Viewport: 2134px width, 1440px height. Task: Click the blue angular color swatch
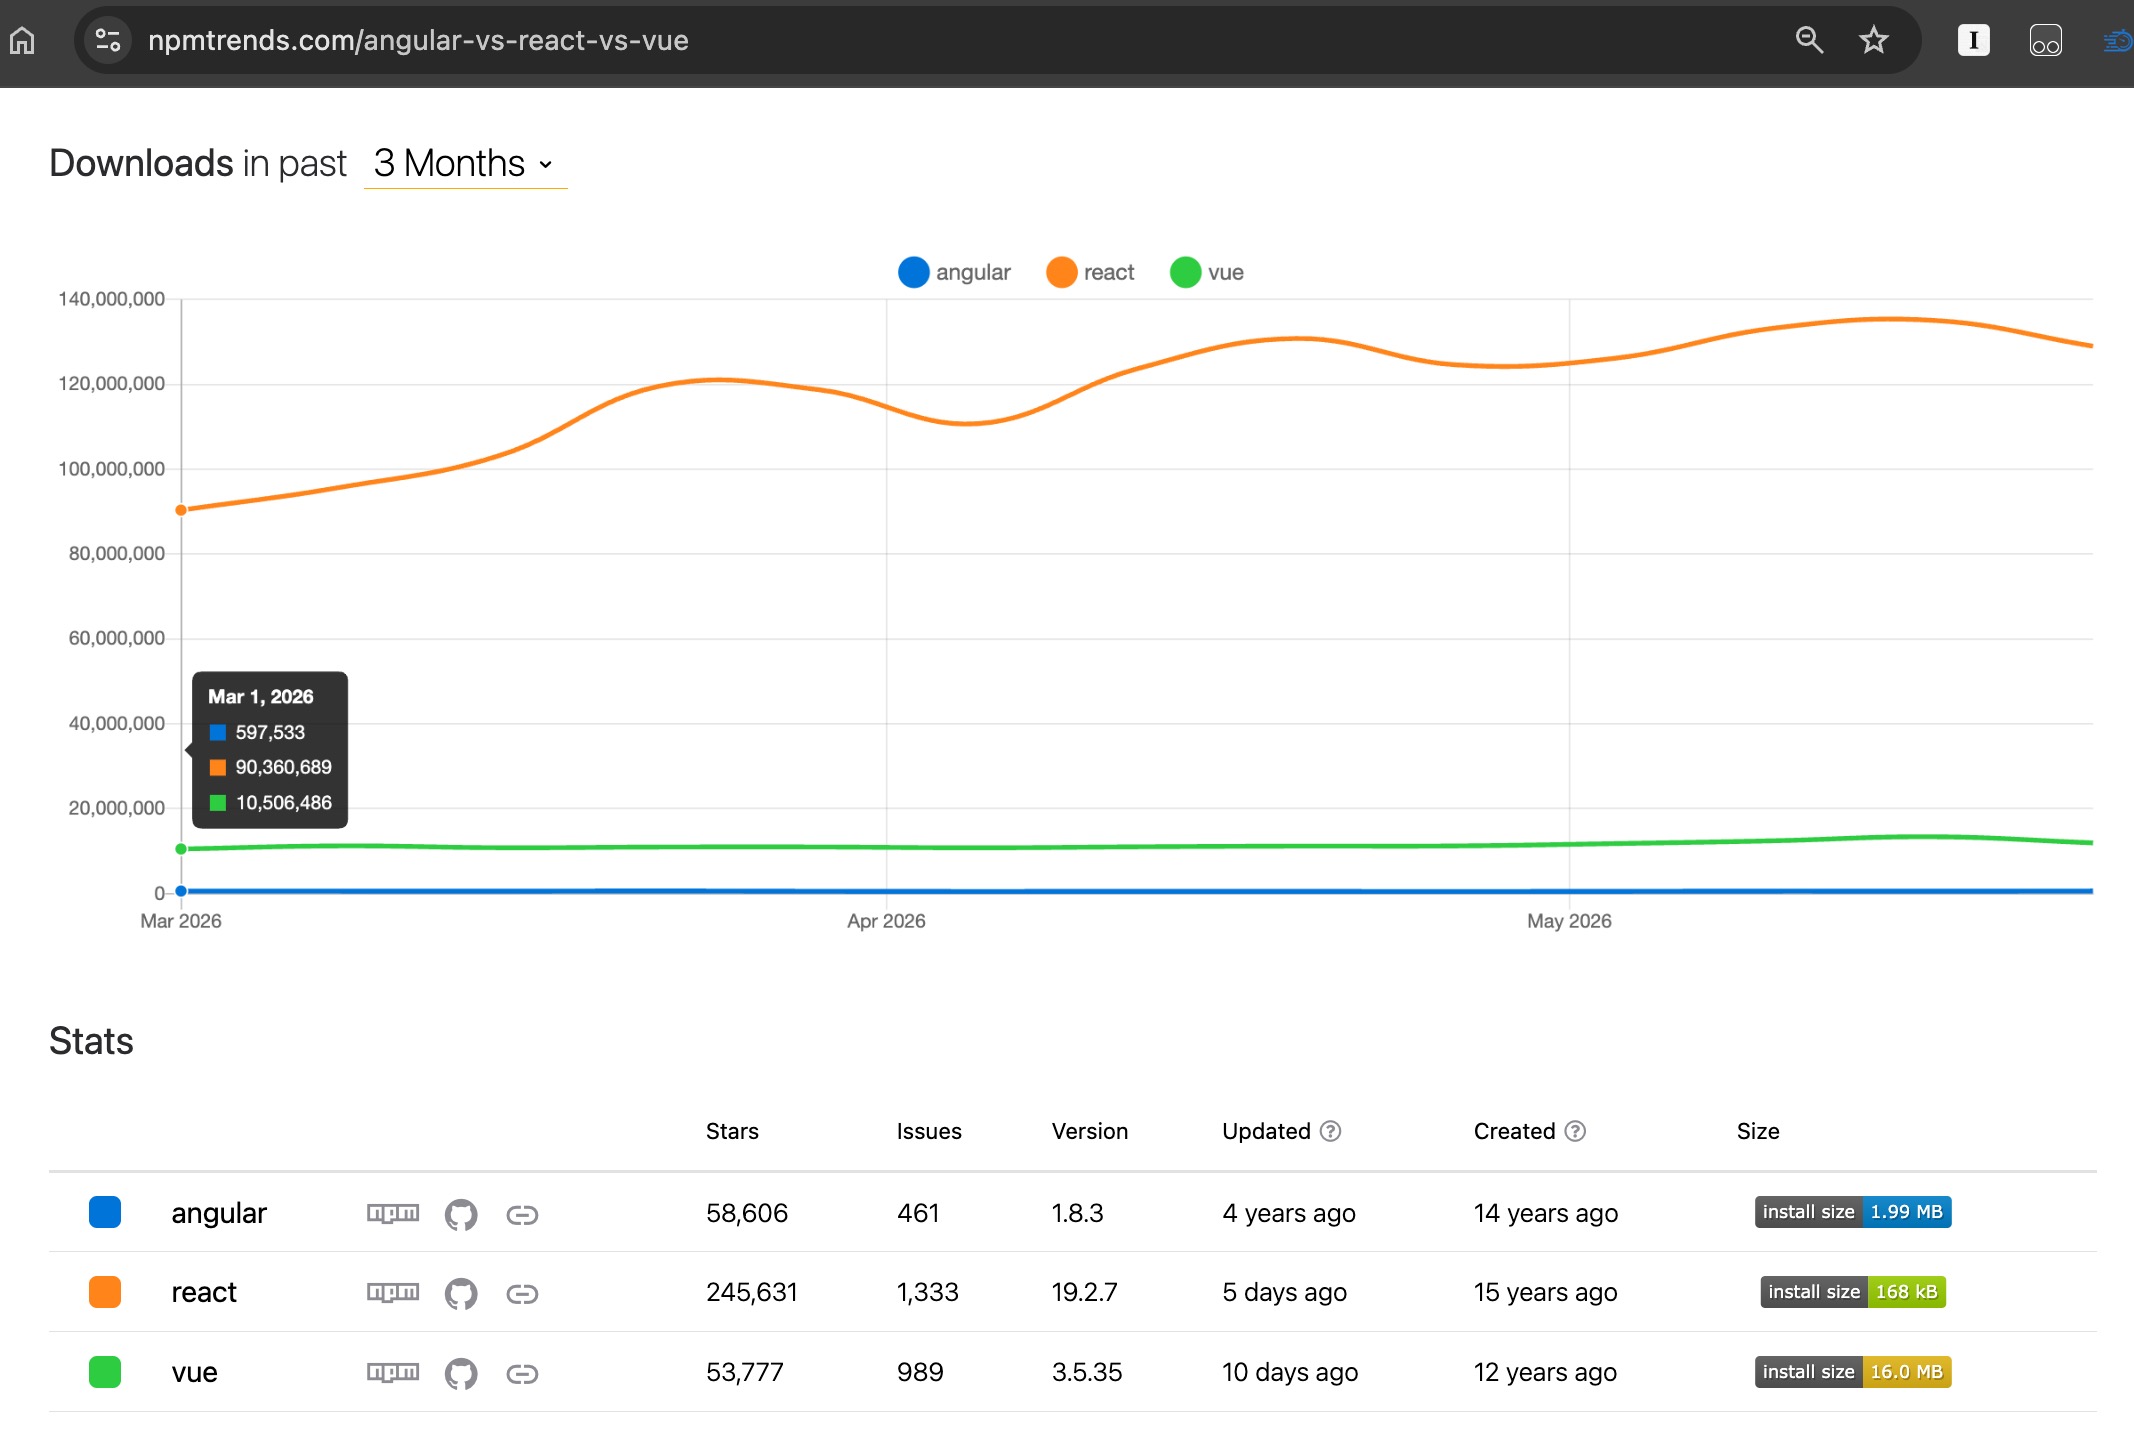tap(105, 1212)
